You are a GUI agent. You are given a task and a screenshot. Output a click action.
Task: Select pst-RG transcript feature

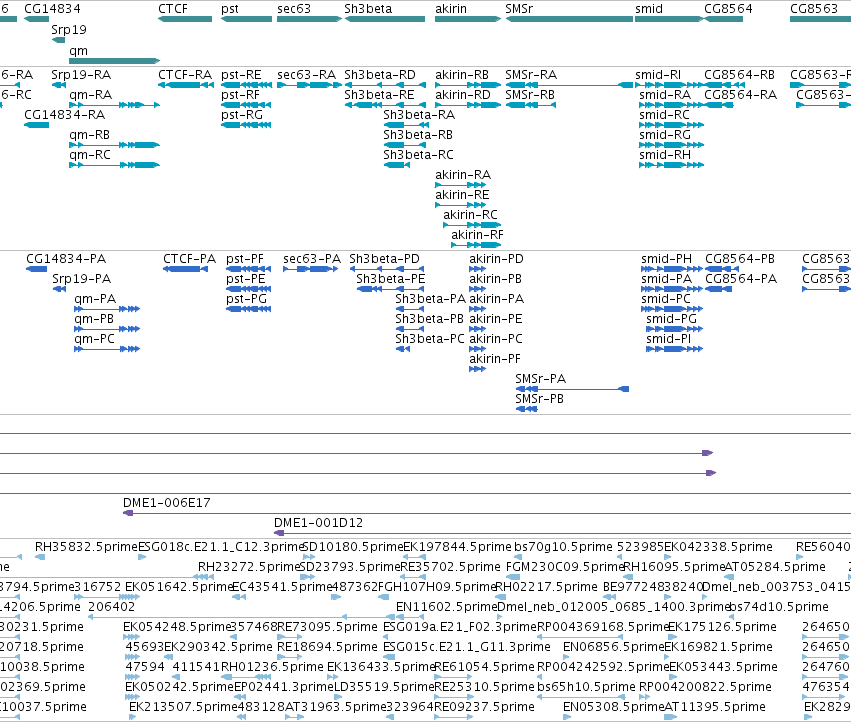(x=246, y=125)
